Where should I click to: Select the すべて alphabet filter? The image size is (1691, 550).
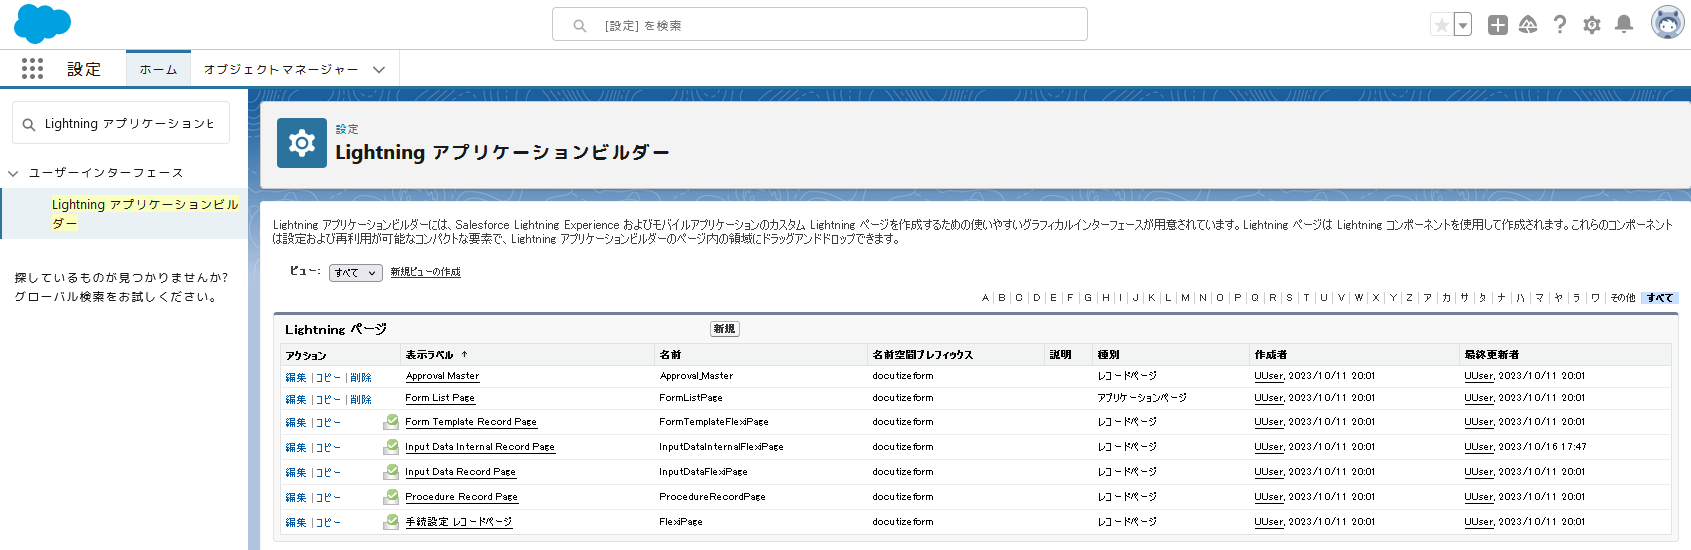[1660, 298]
